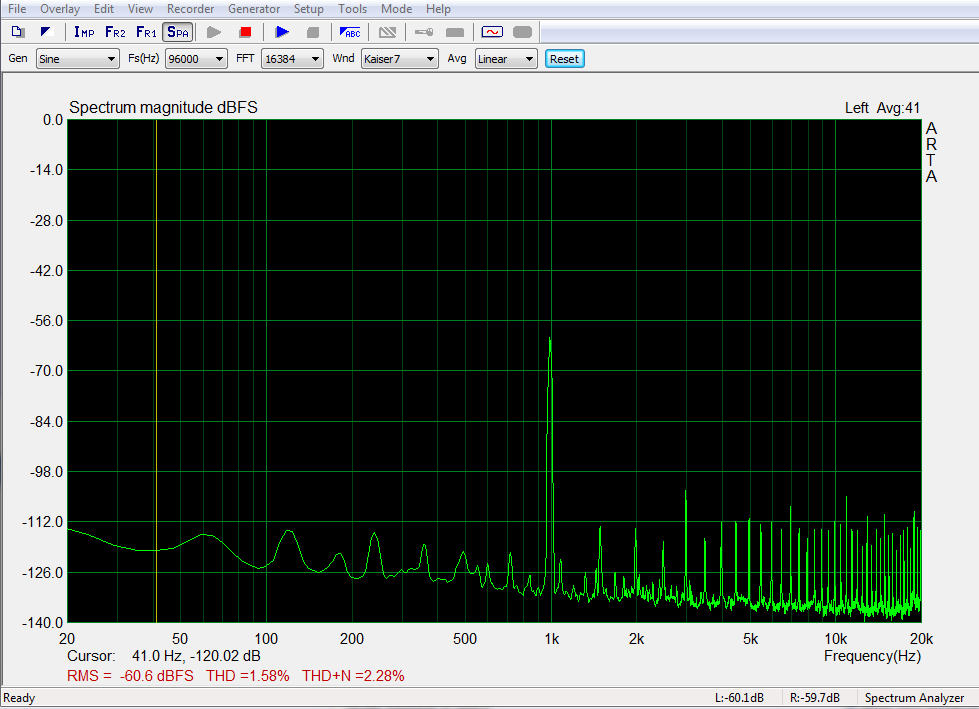
Task: Click the gray rectangle toolbar icon
Action: pos(455,32)
